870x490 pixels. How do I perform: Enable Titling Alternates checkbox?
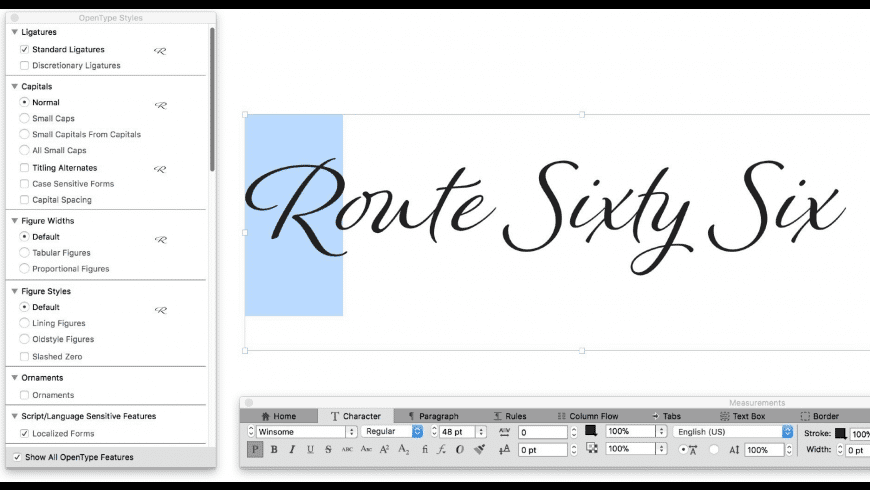point(24,168)
